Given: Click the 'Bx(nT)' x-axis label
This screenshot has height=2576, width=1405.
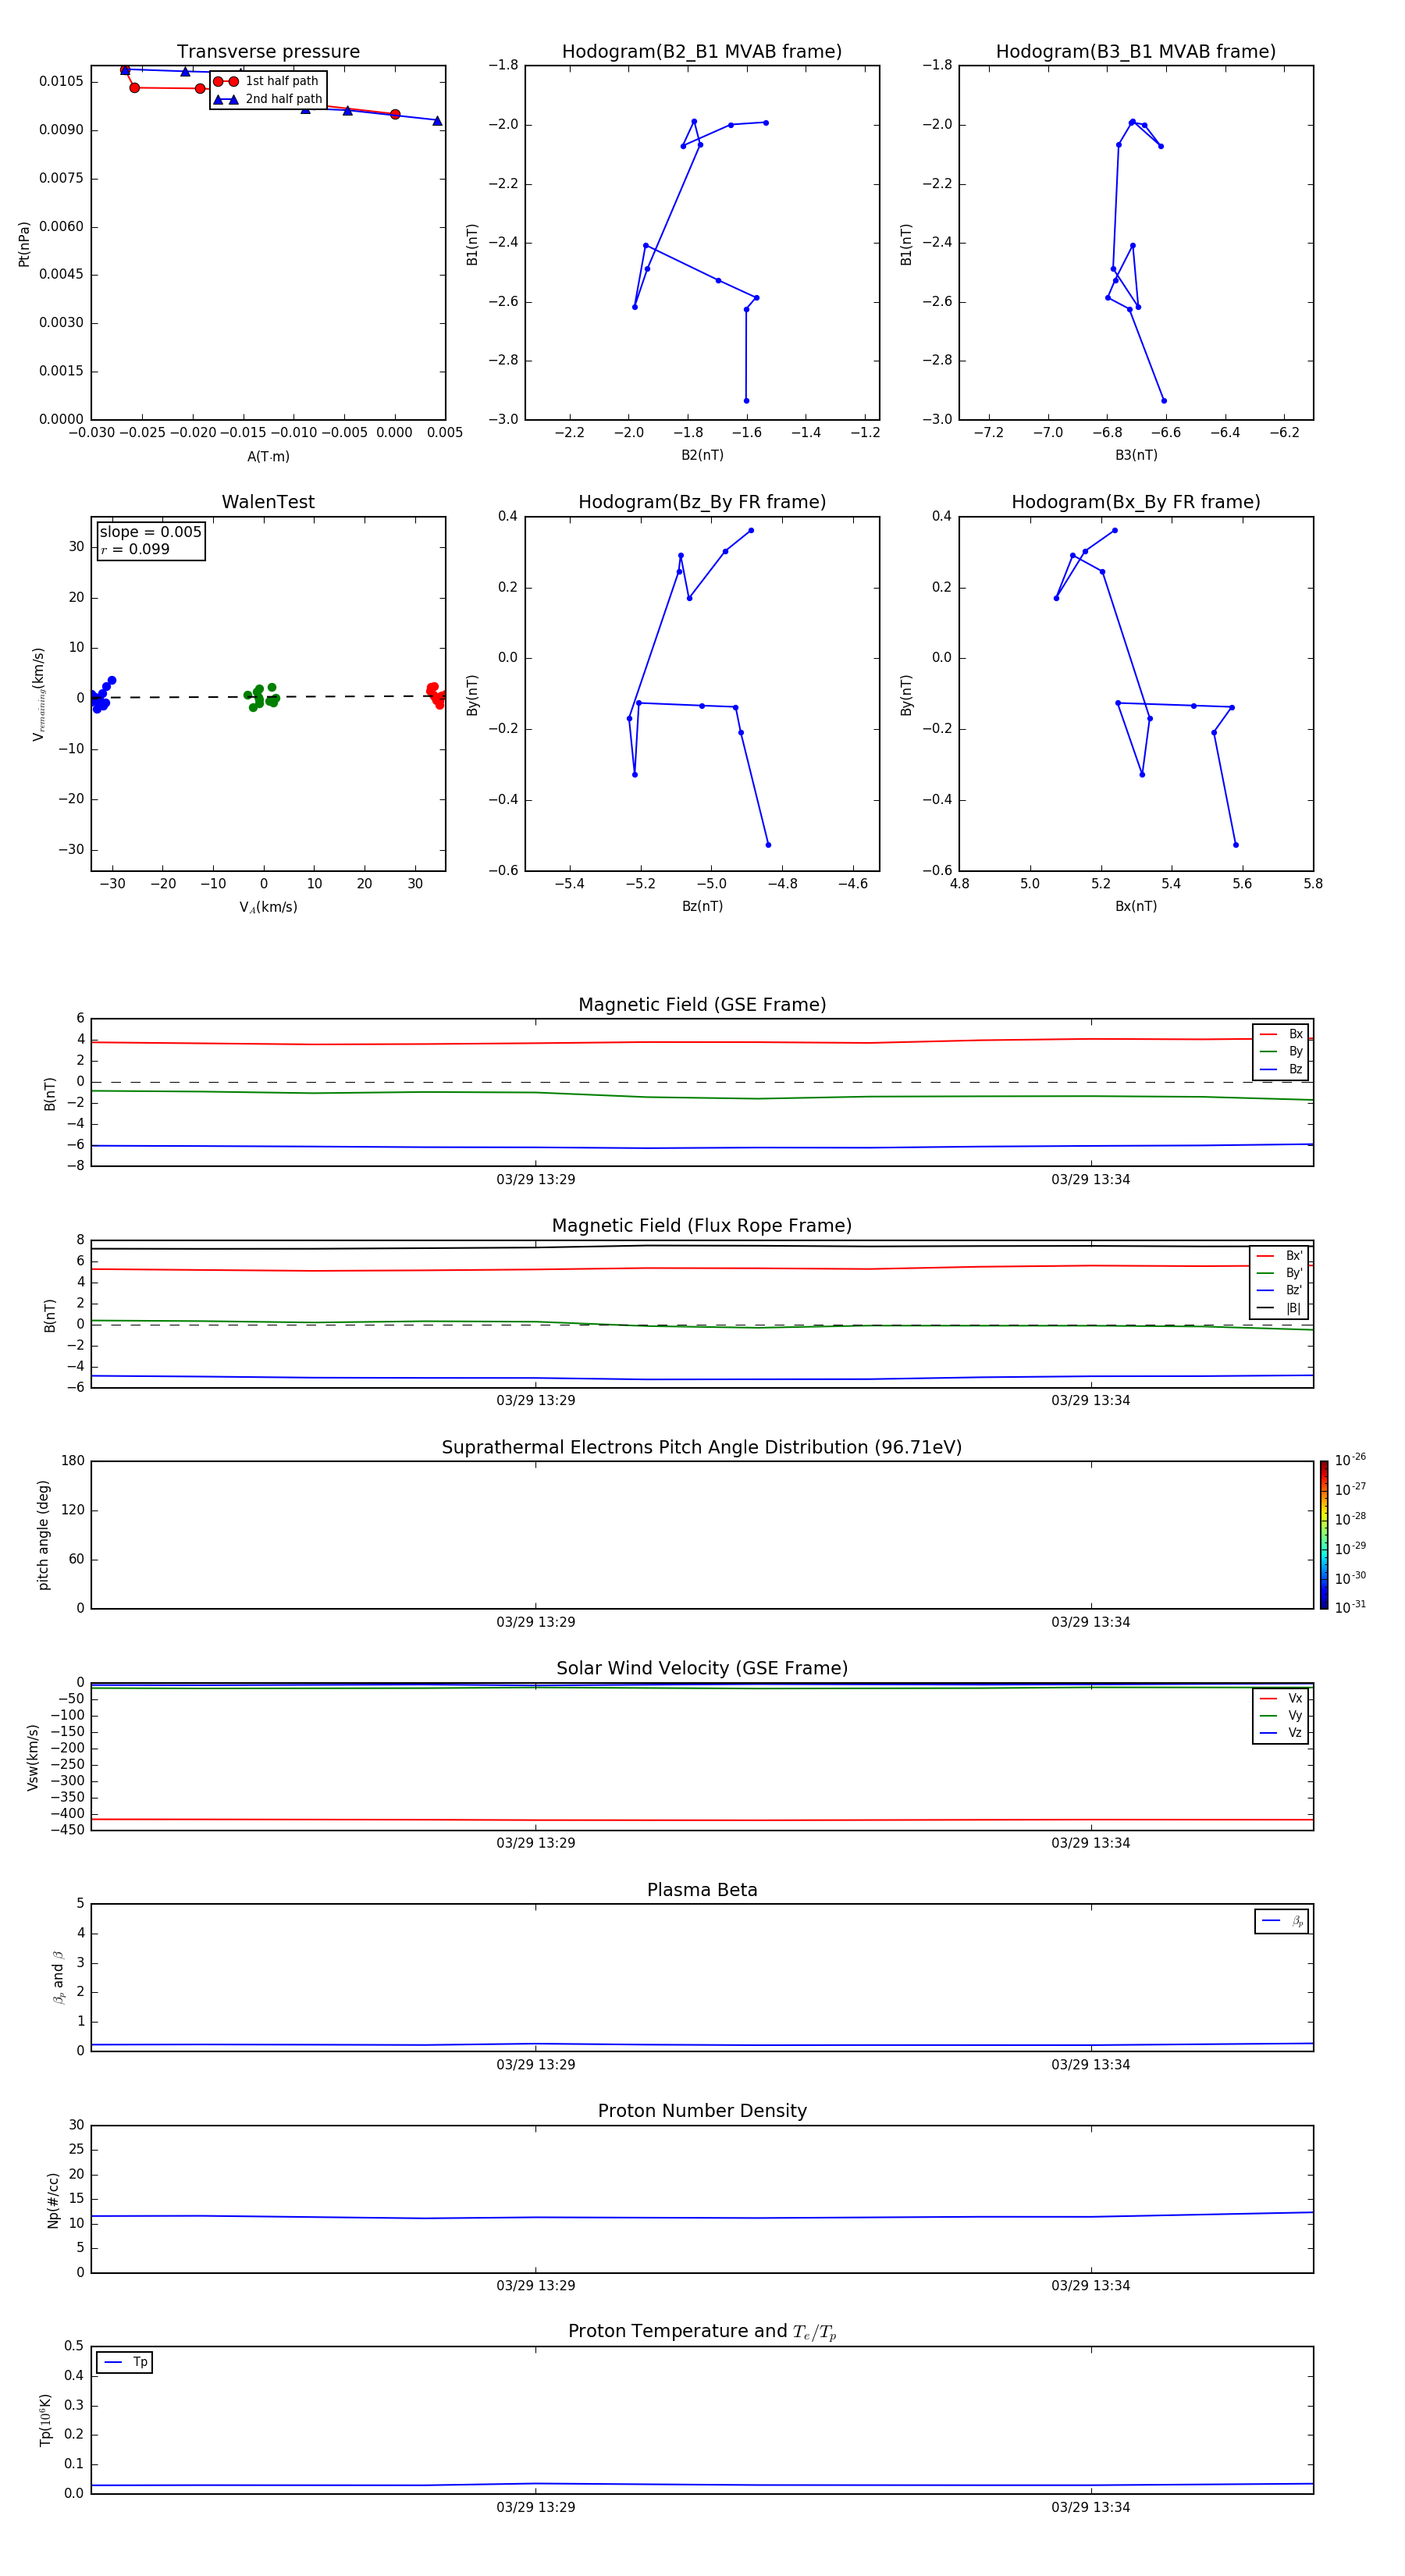Looking at the screenshot, I should (1136, 906).
